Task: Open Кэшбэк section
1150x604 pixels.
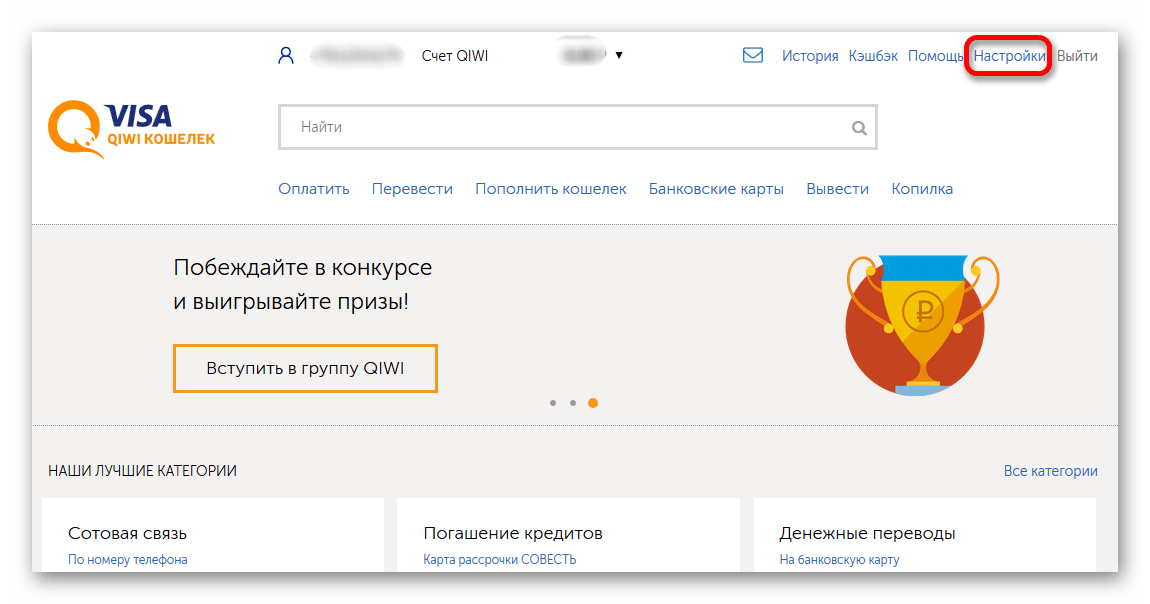Action: click(873, 56)
